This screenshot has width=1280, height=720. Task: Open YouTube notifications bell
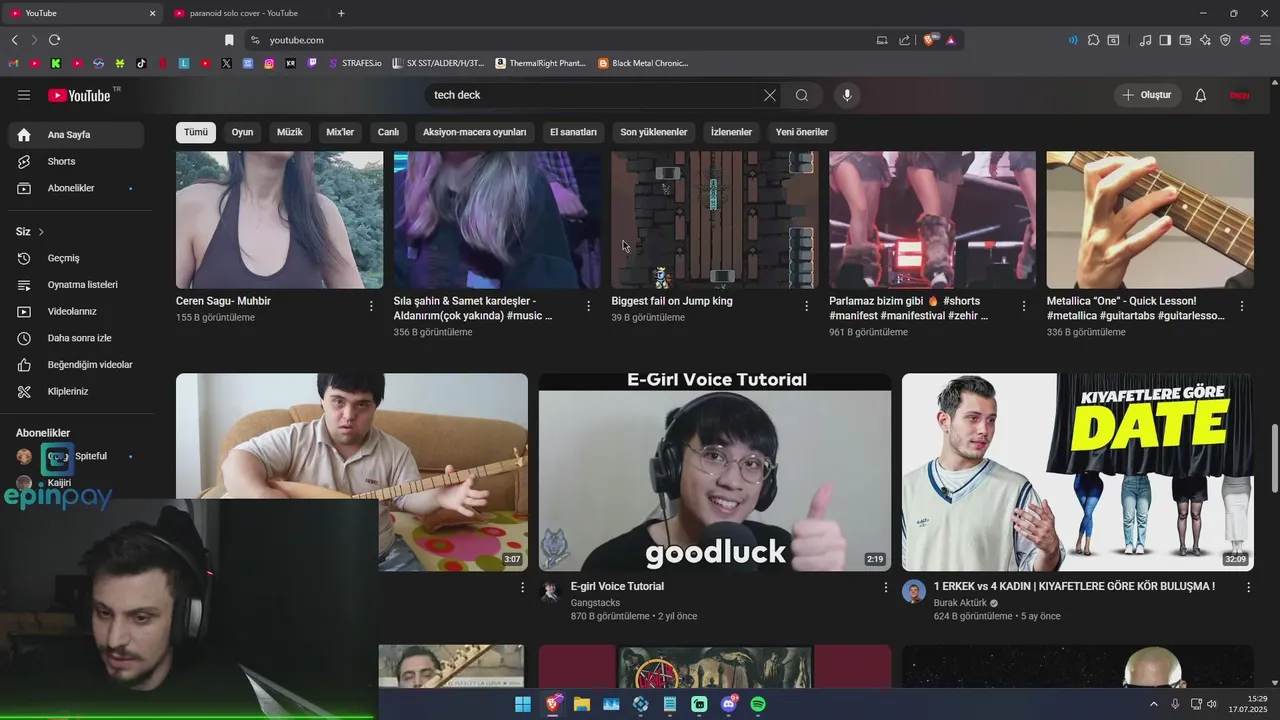click(1200, 95)
